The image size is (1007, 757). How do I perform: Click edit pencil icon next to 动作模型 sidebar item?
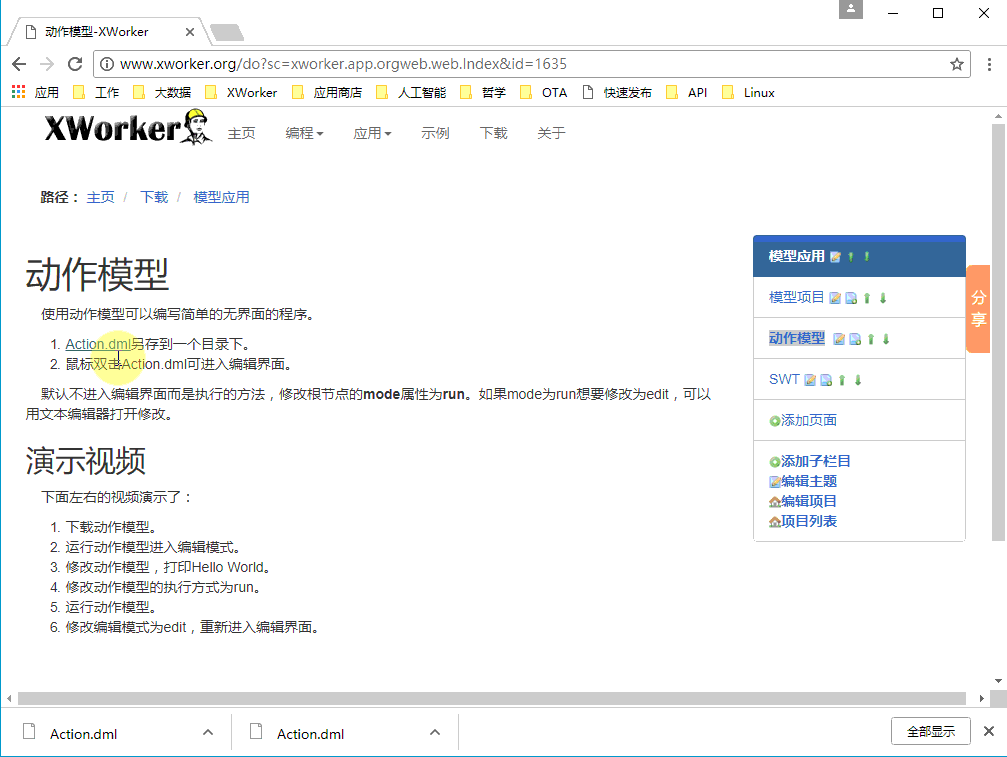click(x=839, y=339)
